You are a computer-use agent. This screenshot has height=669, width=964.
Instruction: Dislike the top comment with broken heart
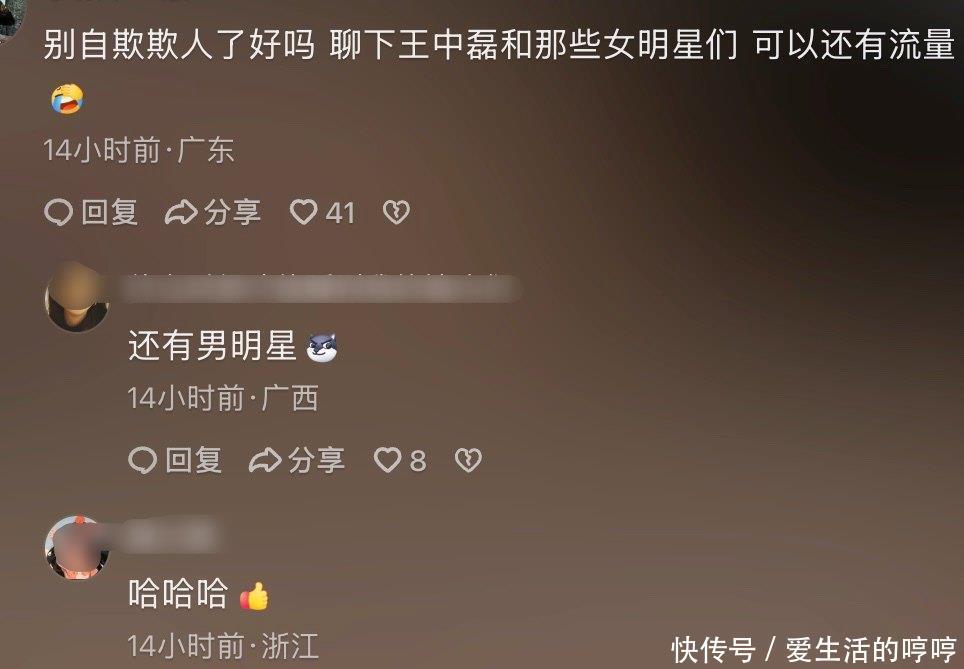397,212
